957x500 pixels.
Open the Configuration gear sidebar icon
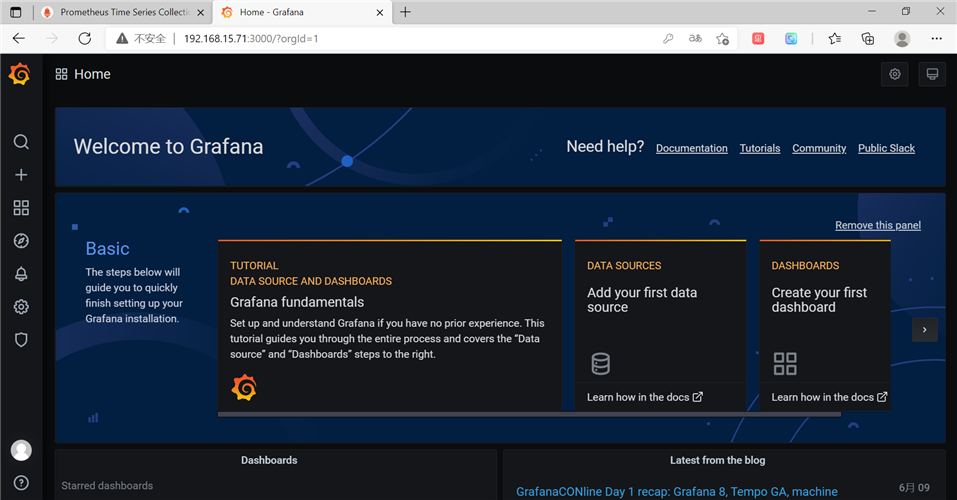21,306
